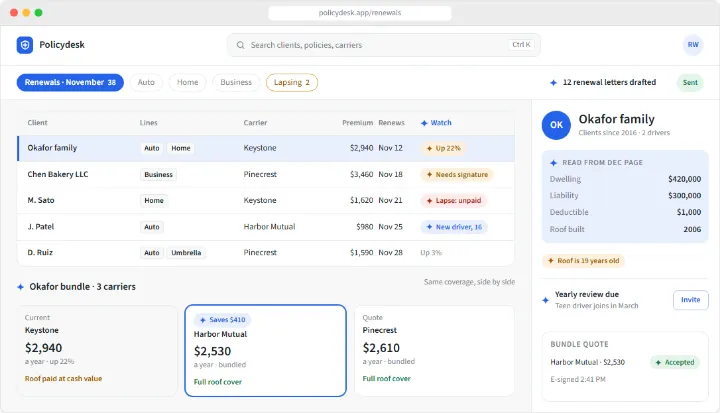
Task: Click the New driver, 16 badge
Action: click(x=454, y=227)
